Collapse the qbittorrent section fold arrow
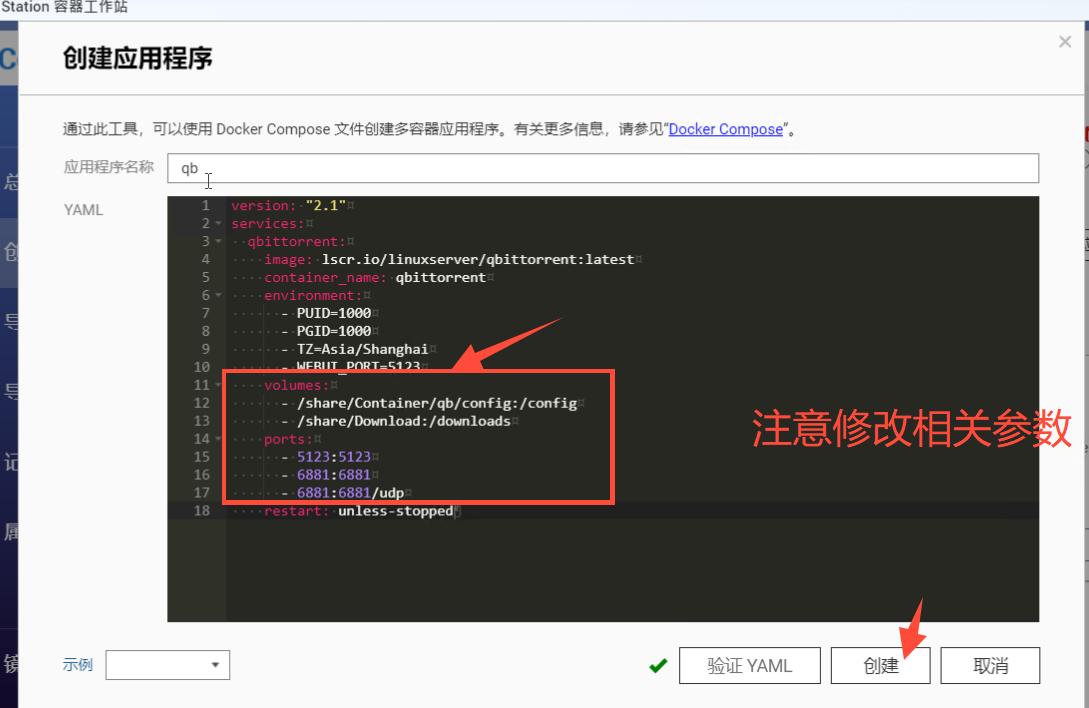Screen dimensions: 1089x708 (216, 241)
